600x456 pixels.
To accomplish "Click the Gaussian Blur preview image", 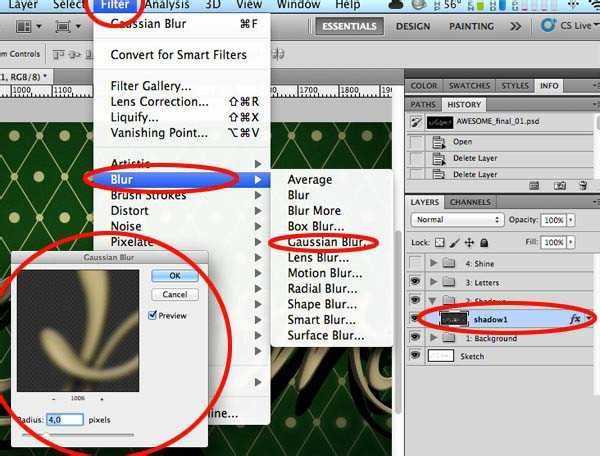I will tap(78, 331).
